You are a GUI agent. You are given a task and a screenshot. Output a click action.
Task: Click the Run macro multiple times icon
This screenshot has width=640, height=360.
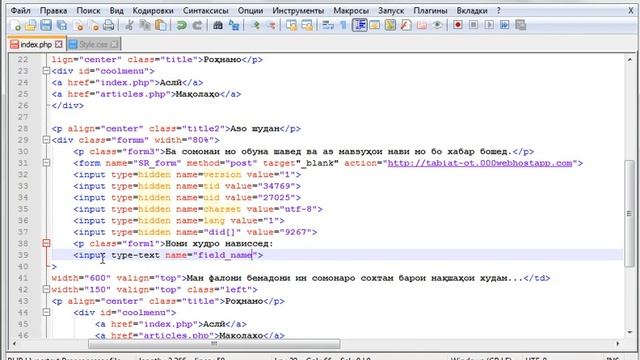click(504, 25)
